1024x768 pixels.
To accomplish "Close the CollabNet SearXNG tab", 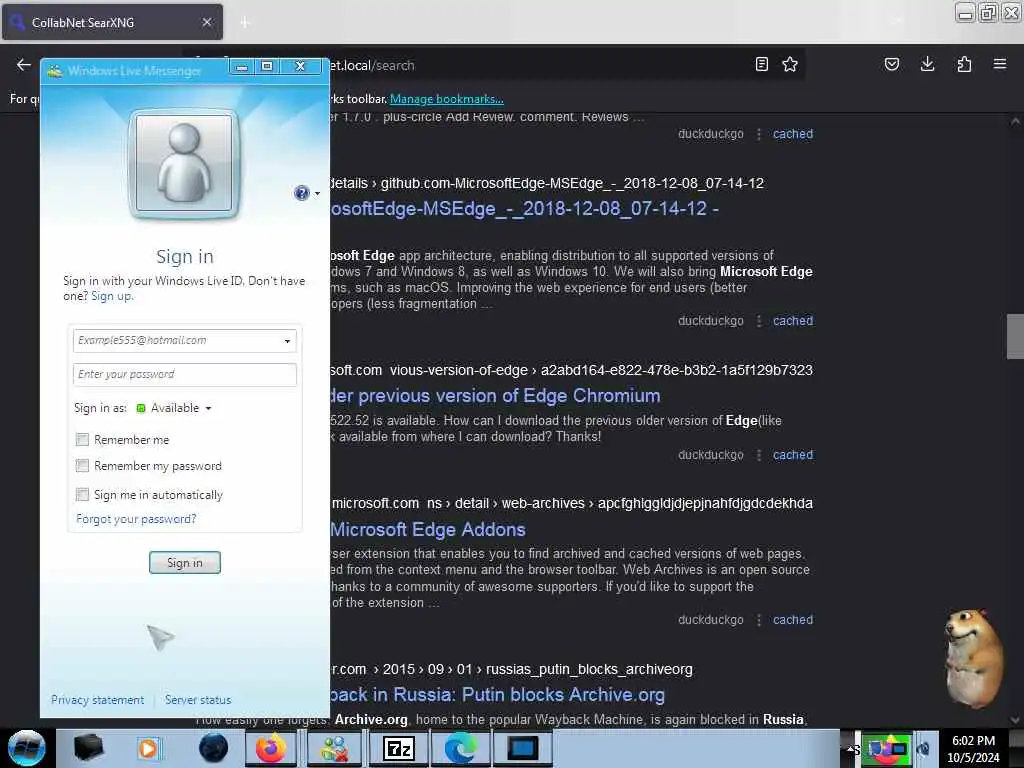I will 206,22.
